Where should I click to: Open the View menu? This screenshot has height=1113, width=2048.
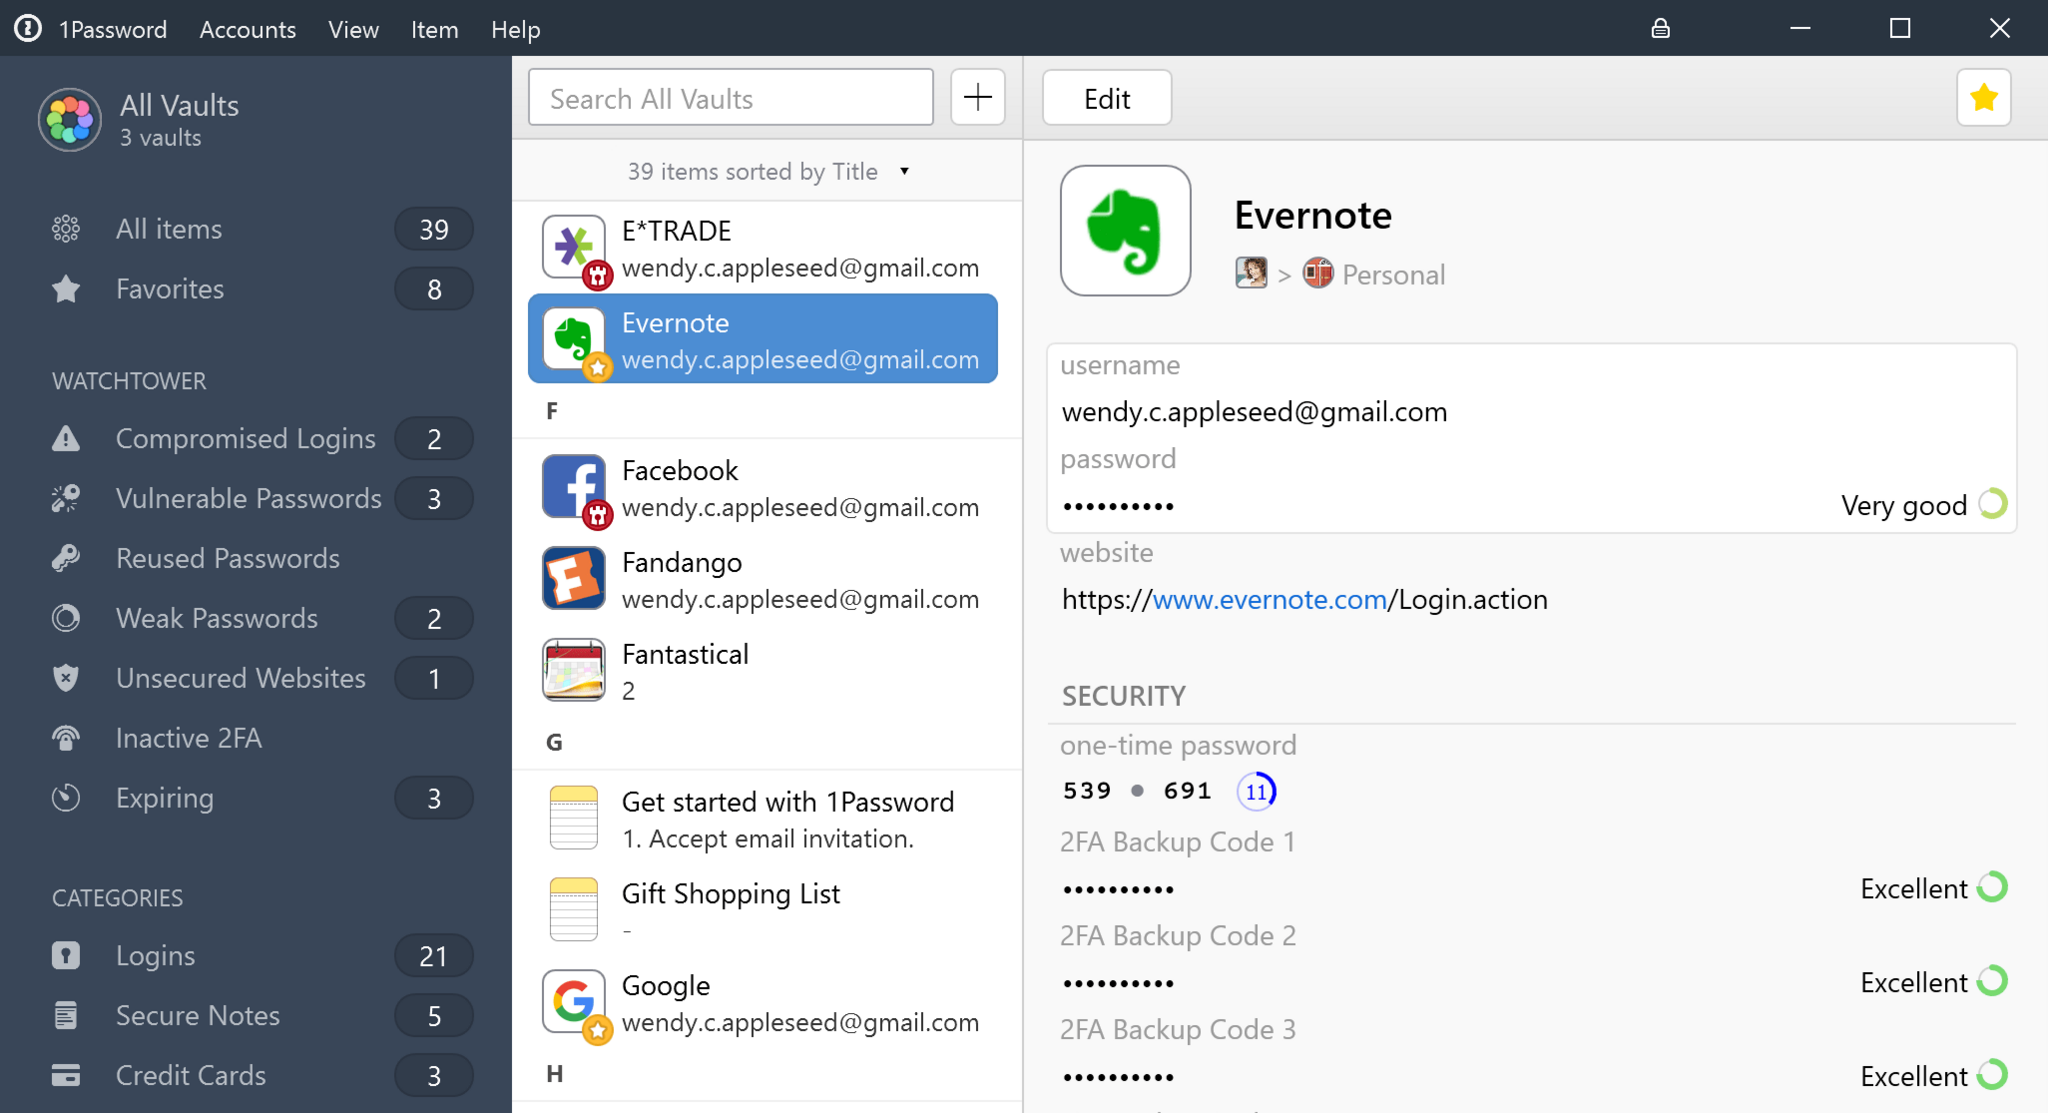point(354,30)
